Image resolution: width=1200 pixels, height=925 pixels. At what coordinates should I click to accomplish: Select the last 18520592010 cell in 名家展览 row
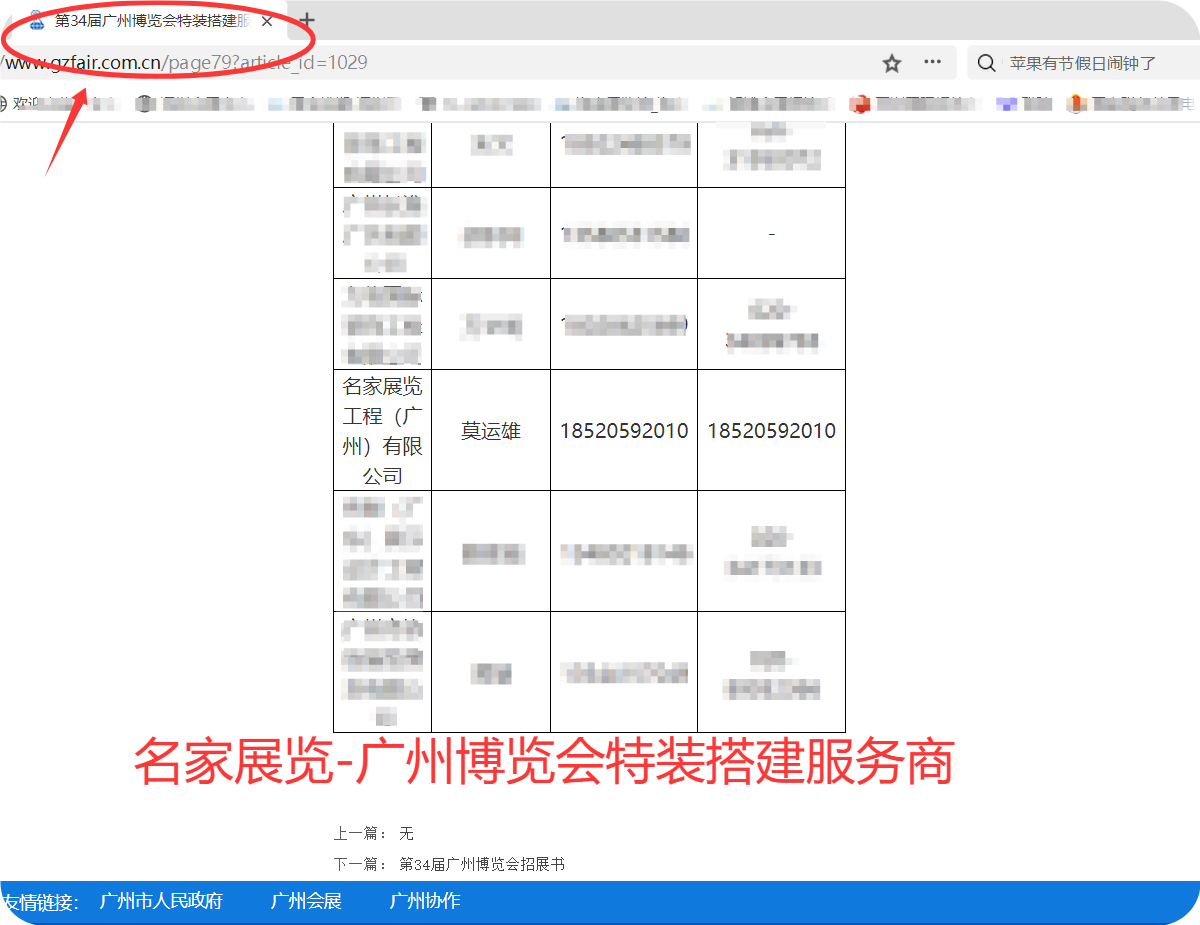tap(772, 431)
